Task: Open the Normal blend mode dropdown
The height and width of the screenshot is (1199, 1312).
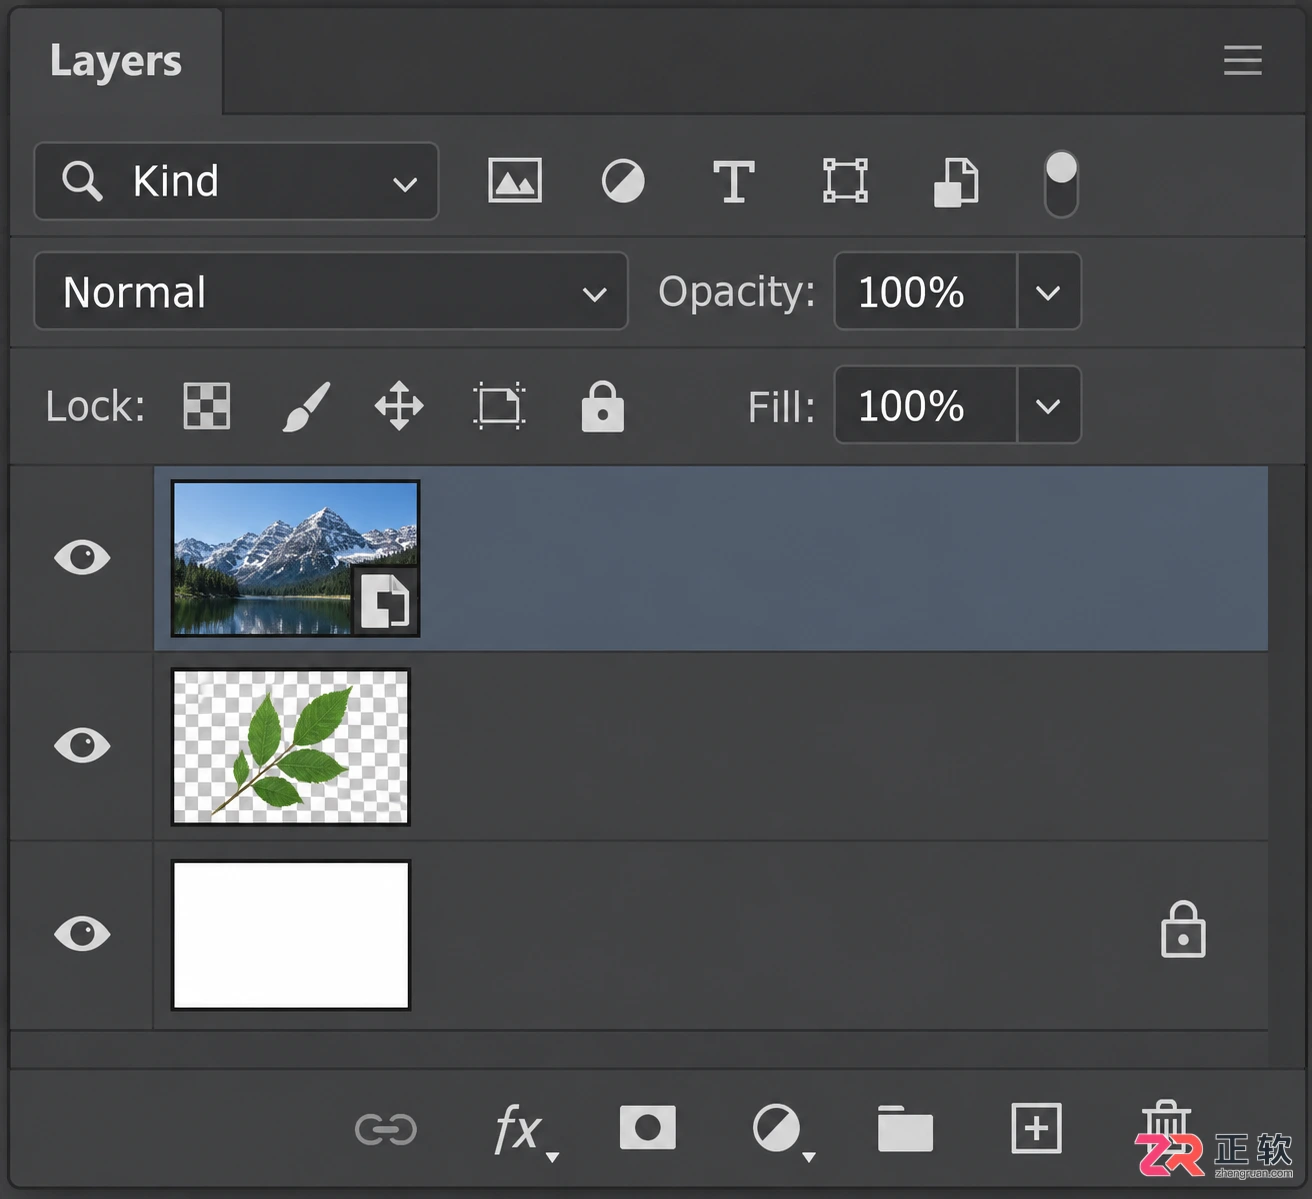Action: point(331,291)
